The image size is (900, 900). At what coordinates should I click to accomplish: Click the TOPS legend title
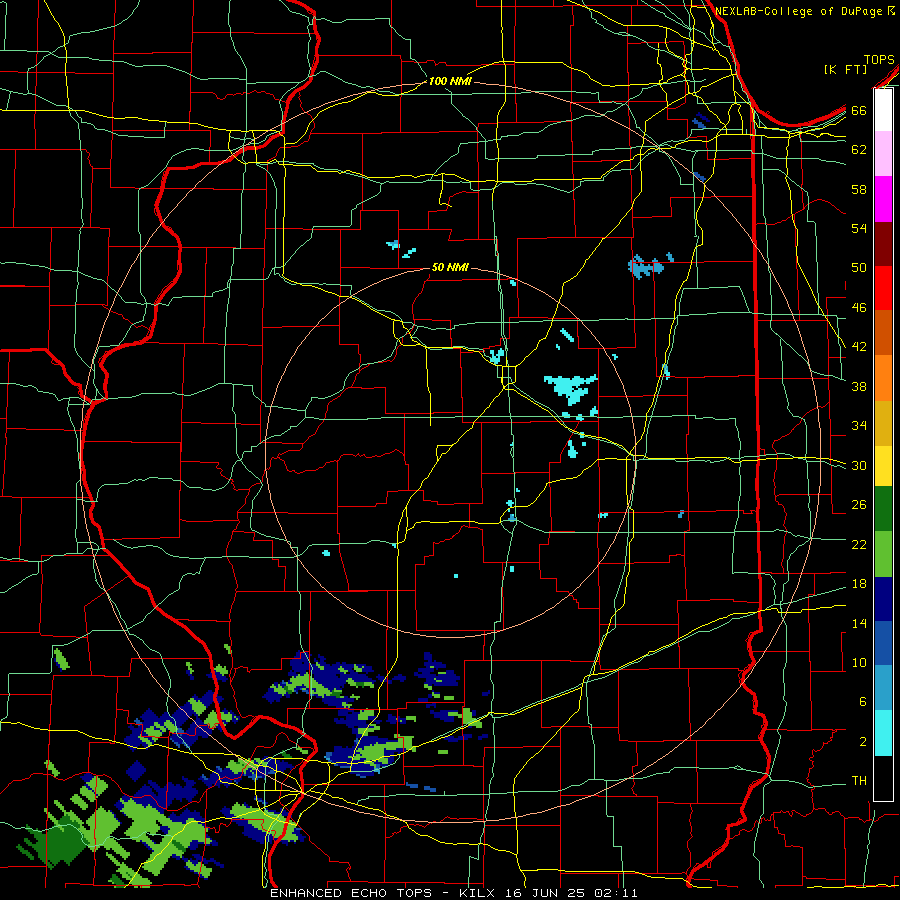tap(879, 60)
